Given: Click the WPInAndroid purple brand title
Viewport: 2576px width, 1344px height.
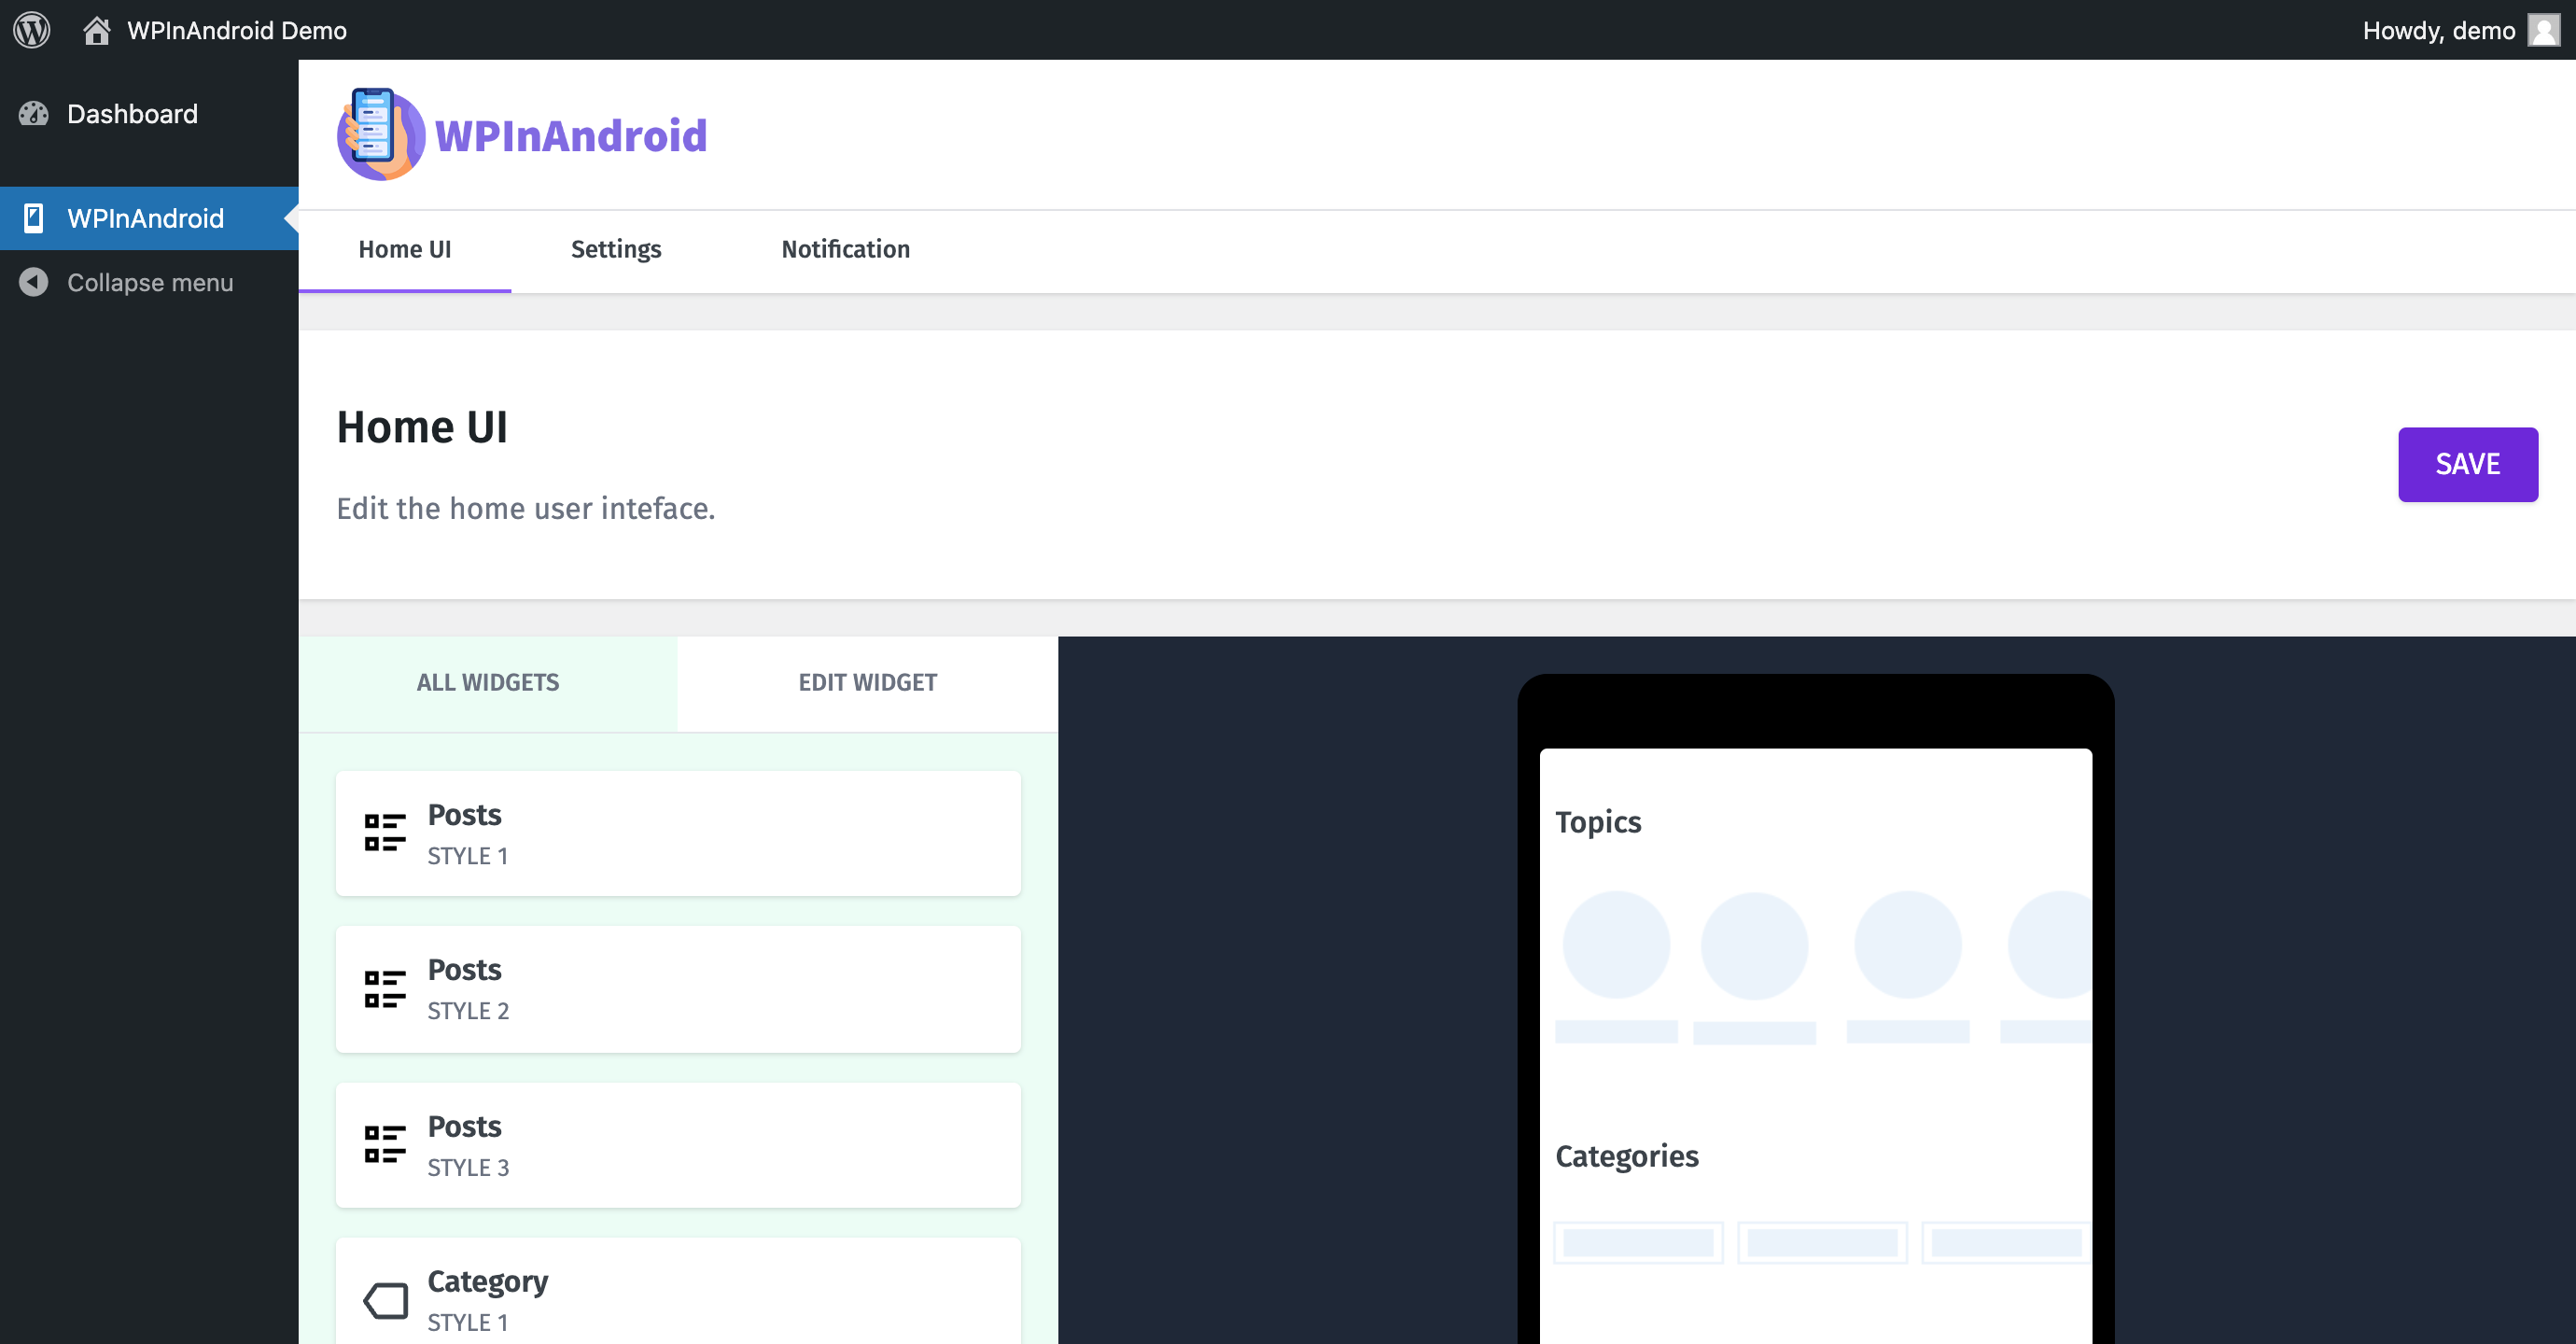Looking at the screenshot, I should [x=571, y=136].
